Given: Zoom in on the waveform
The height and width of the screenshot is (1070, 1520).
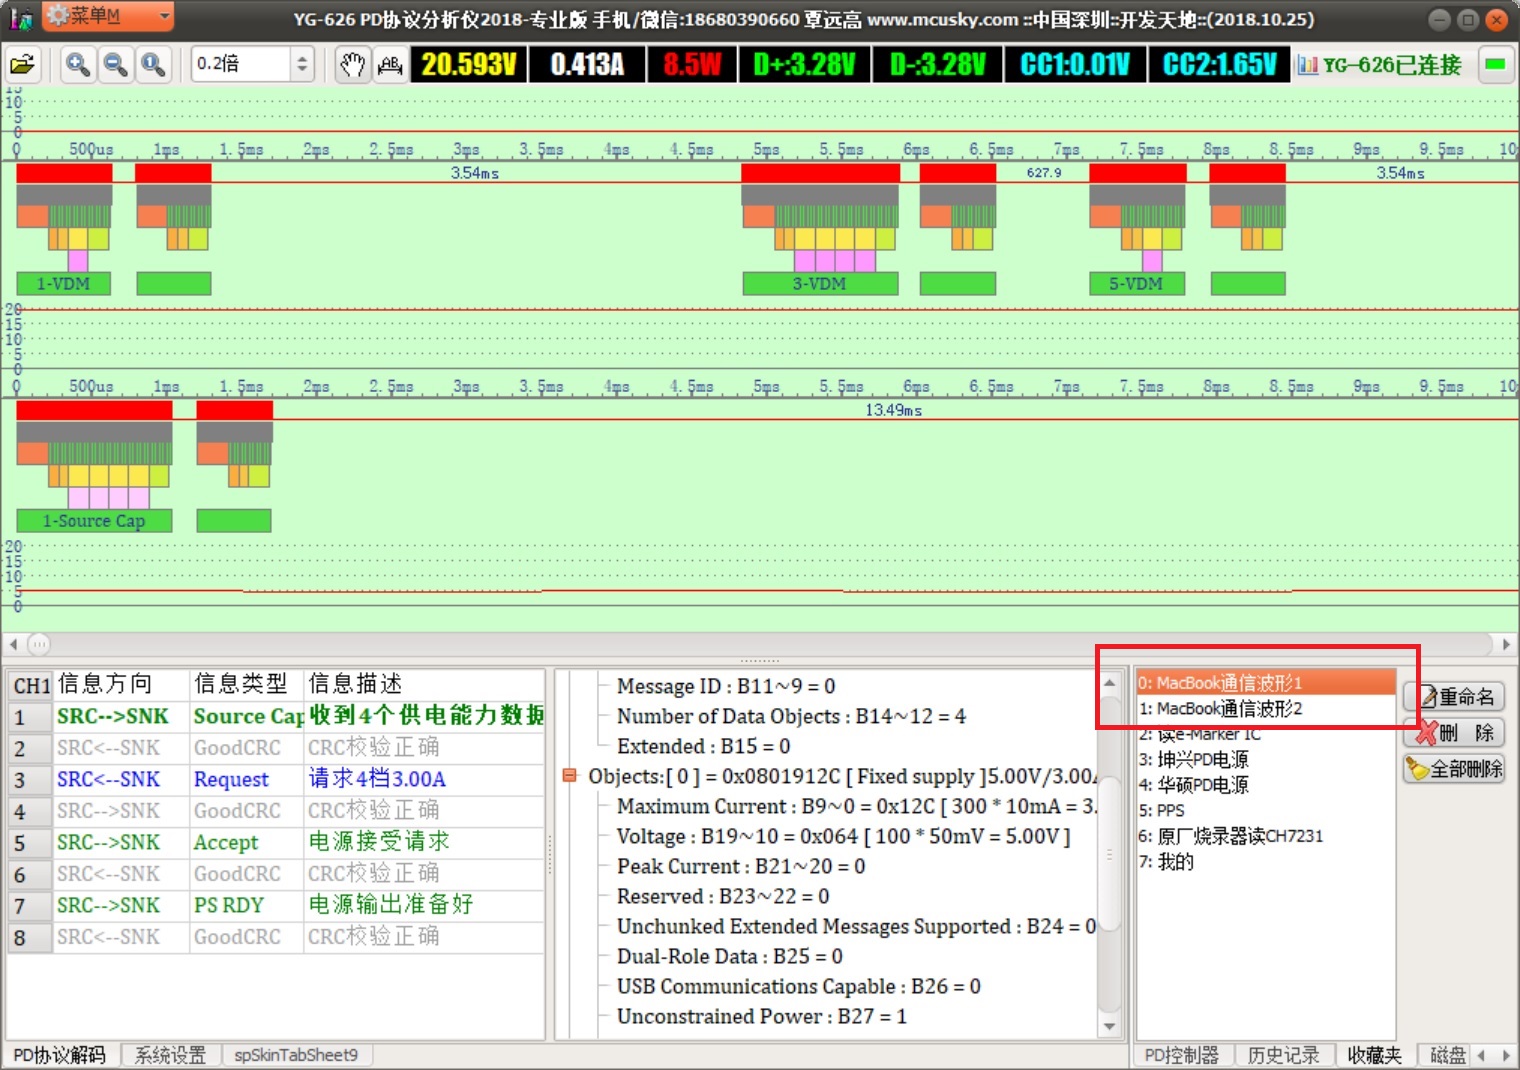Looking at the screenshot, I should [77, 65].
